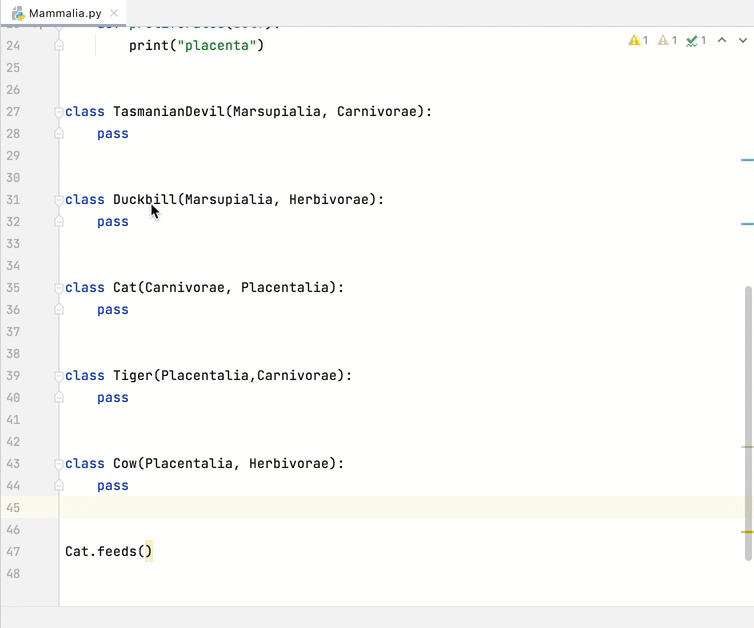This screenshot has height=628, width=754.
Task: Collapse the Cow class fold marker
Action: tap(59, 464)
